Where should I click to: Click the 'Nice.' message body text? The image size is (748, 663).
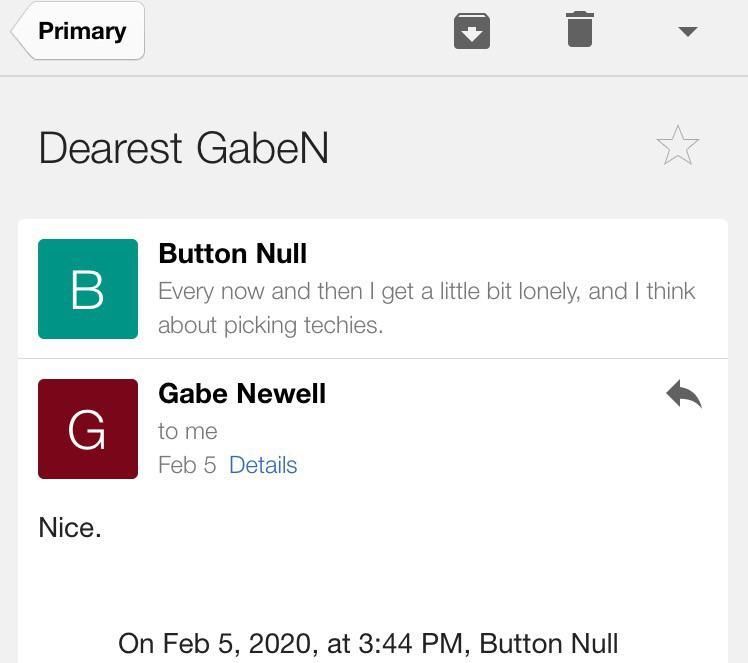coord(70,527)
